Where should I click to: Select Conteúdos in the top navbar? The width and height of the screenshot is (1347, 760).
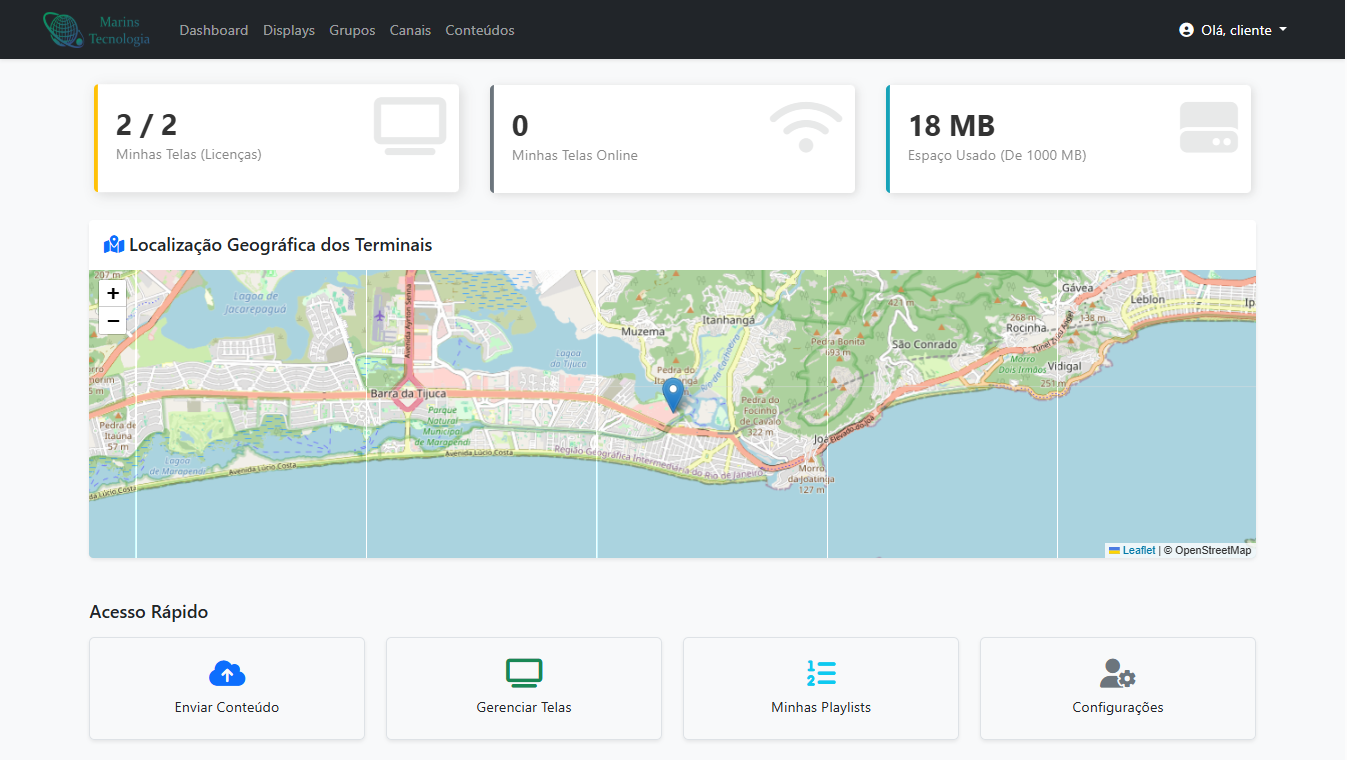click(480, 30)
